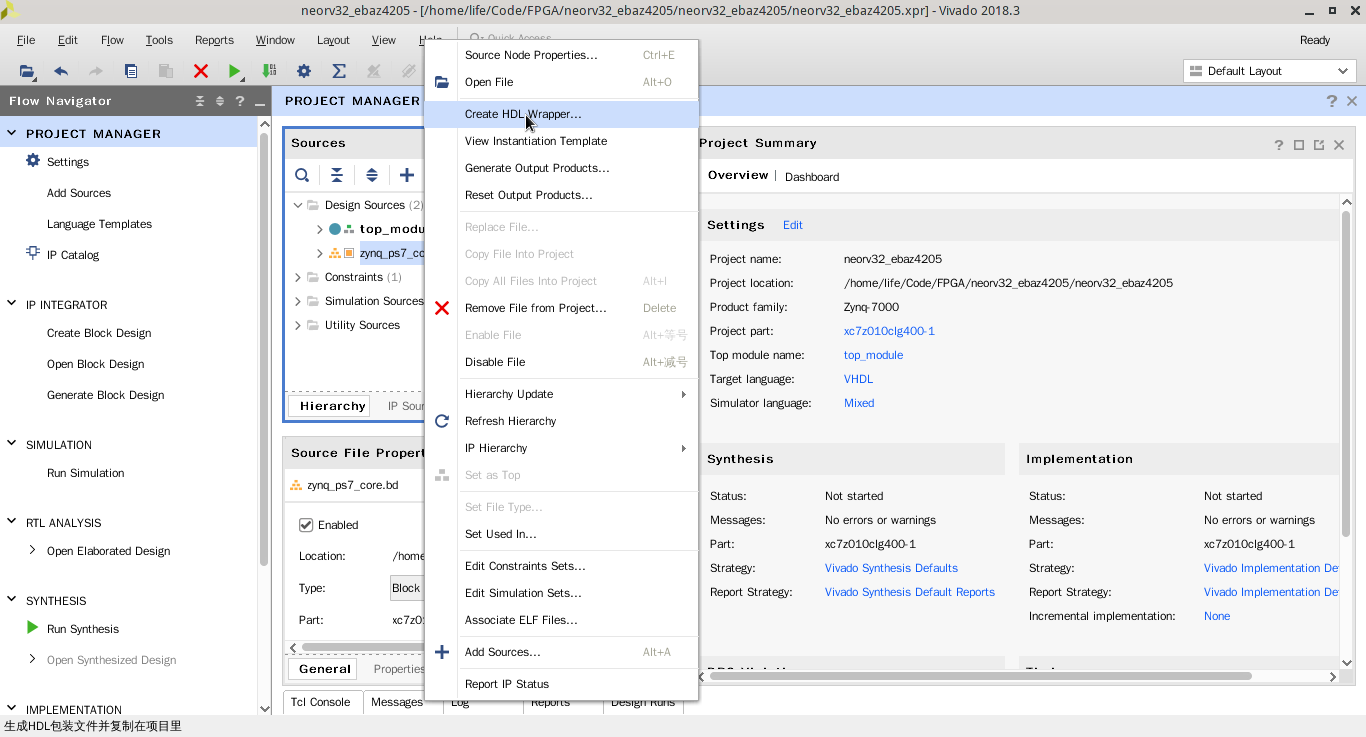Viewport: 1366px width, 737px height.
Task: Expand Open Elaborated Design entry
Action: (x=32, y=550)
